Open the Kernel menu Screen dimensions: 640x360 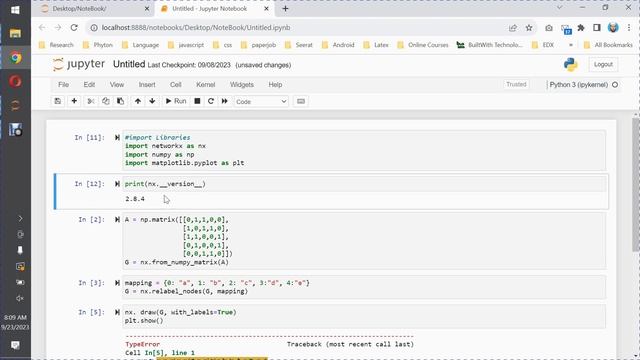pos(205,84)
